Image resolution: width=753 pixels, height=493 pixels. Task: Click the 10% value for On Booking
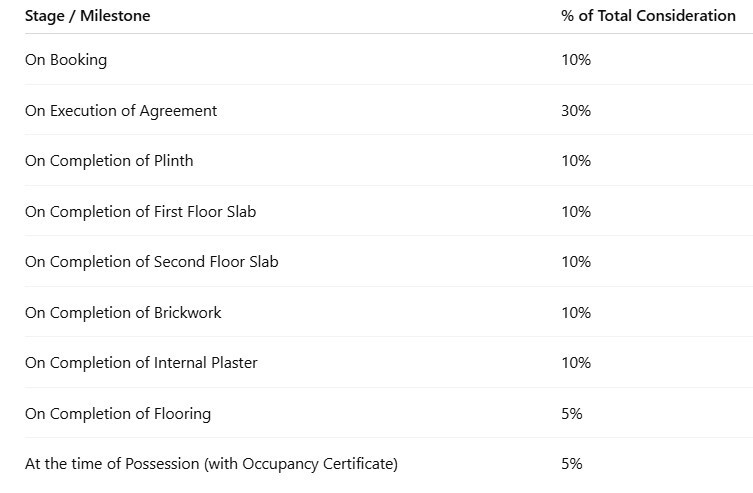(x=576, y=60)
